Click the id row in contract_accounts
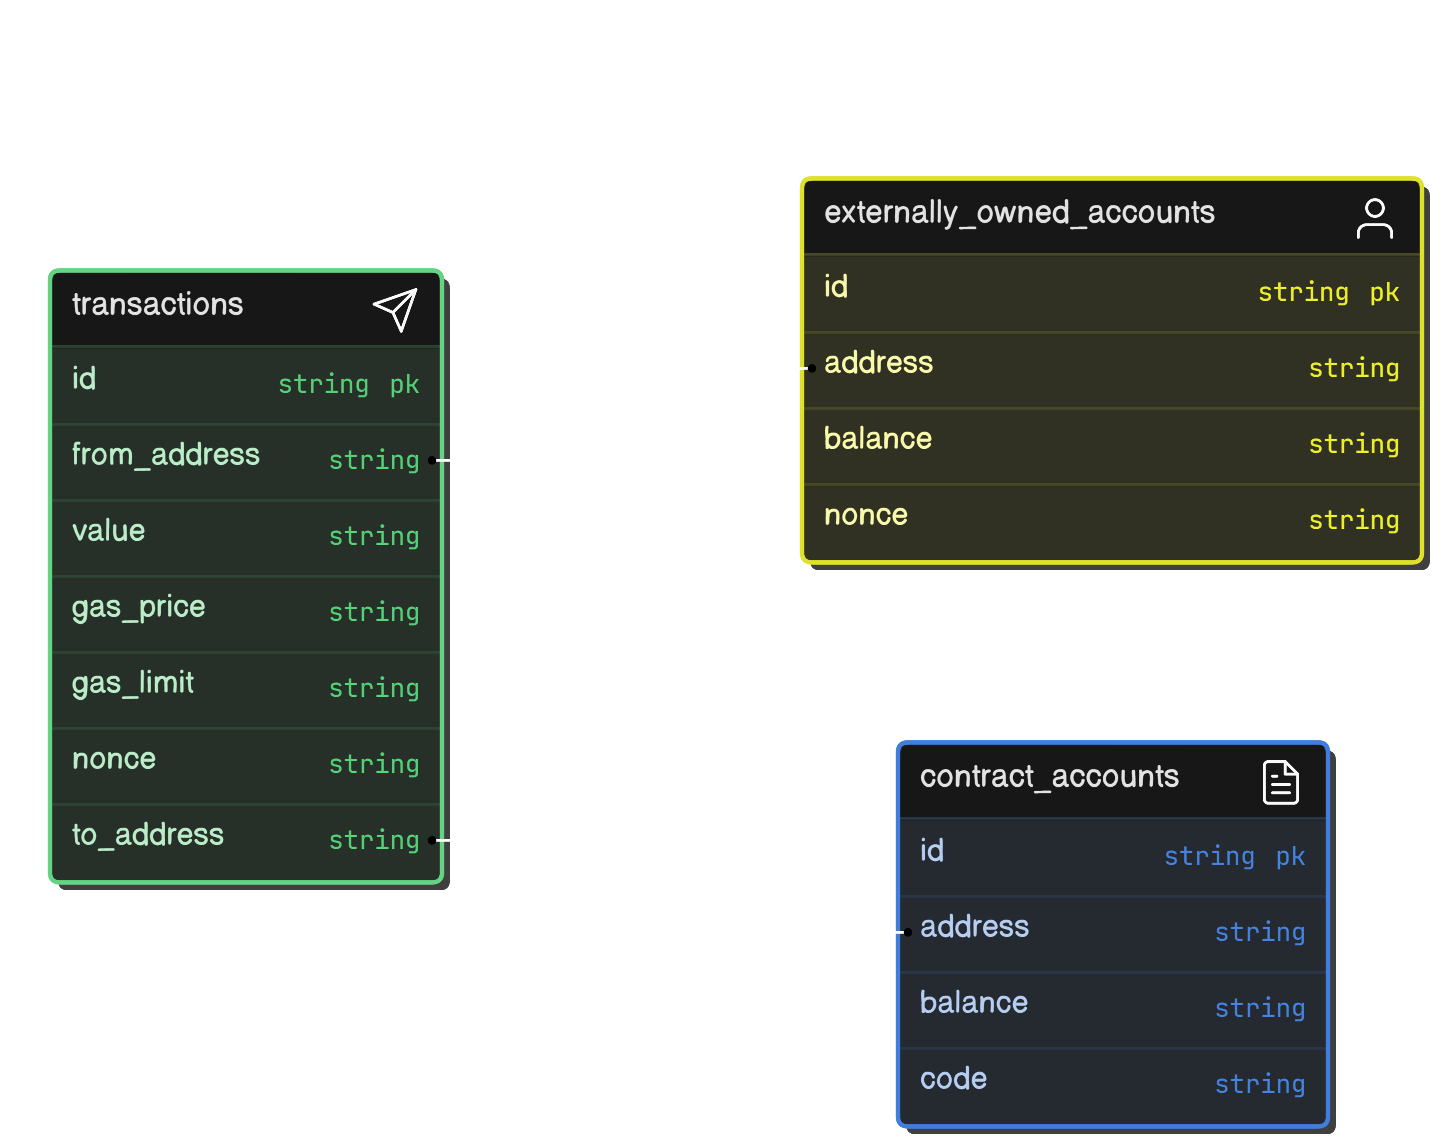Viewport: 1442px width, 1146px height. (1112, 852)
